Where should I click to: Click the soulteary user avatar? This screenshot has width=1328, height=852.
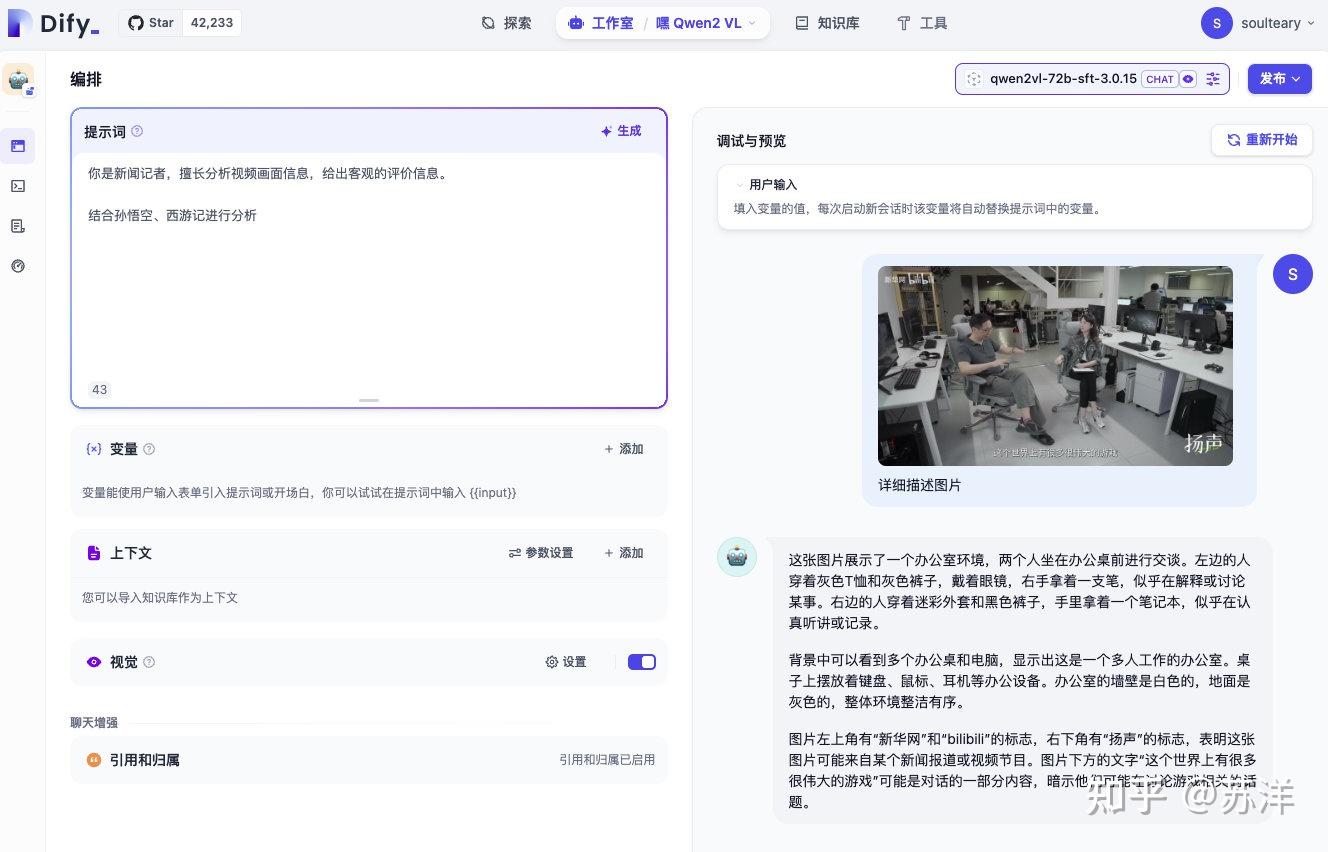click(x=1217, y=22)
